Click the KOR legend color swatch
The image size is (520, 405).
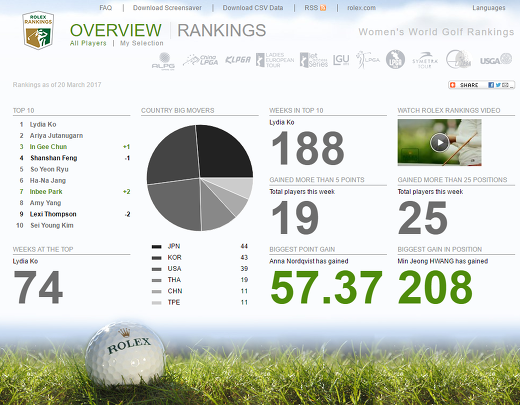157,258
